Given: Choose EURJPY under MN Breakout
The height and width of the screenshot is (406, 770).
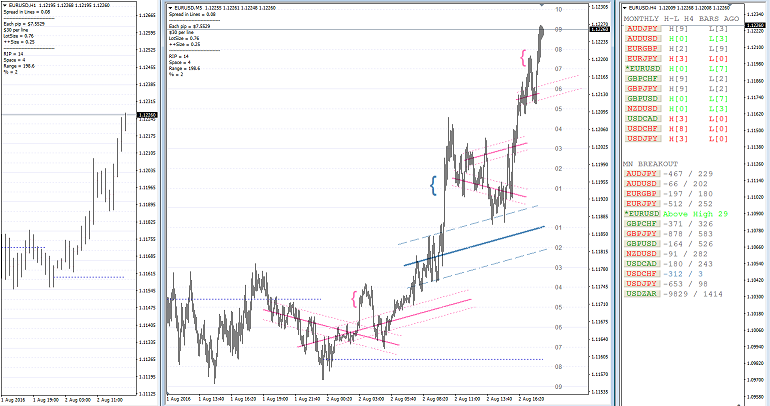Looking at the screenshot, I should click(641, 204).
